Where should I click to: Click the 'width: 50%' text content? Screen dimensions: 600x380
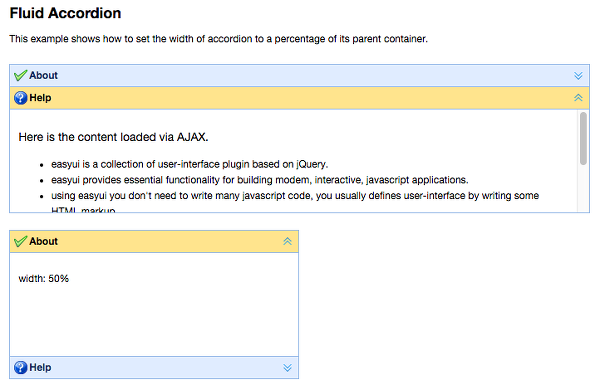[44, 279]
